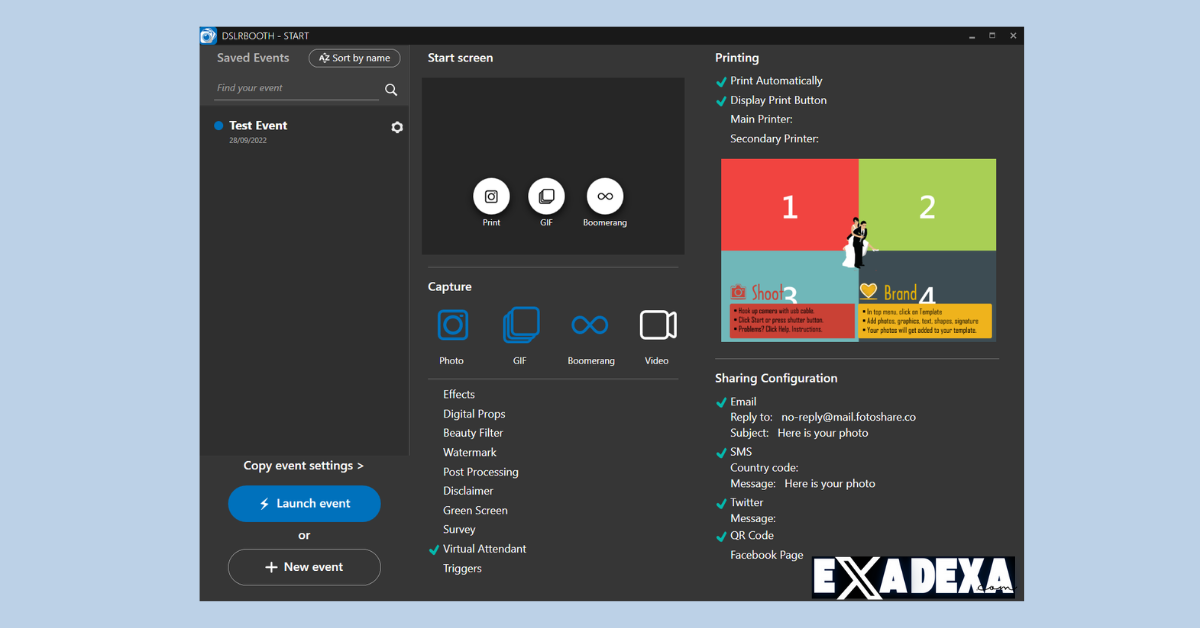Screen dimensions: 1200x628
Task: Click the search magnifier icon in Saved Events
Action: click(390, 89)
